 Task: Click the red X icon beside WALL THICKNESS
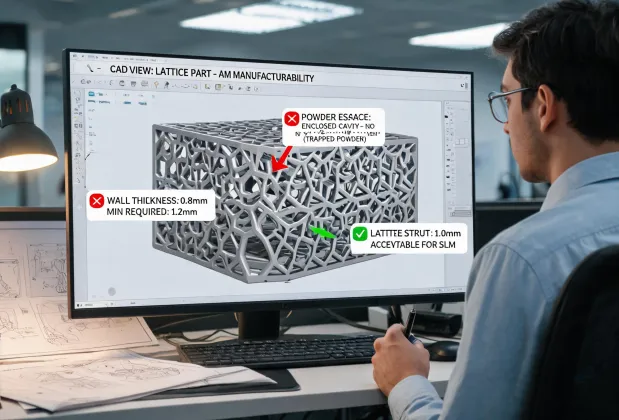coord(97,201)
